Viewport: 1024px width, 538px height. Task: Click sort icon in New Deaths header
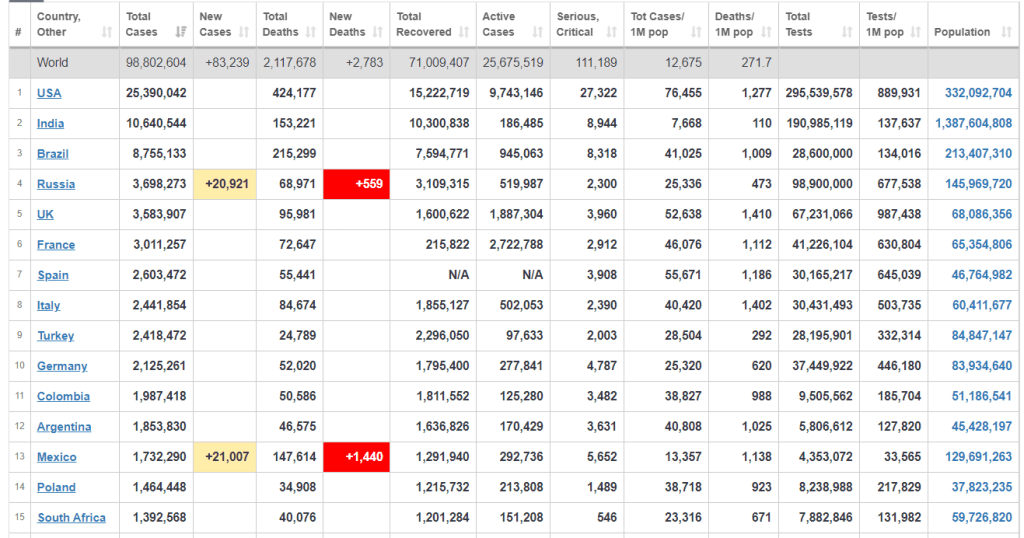coord(380,32)
